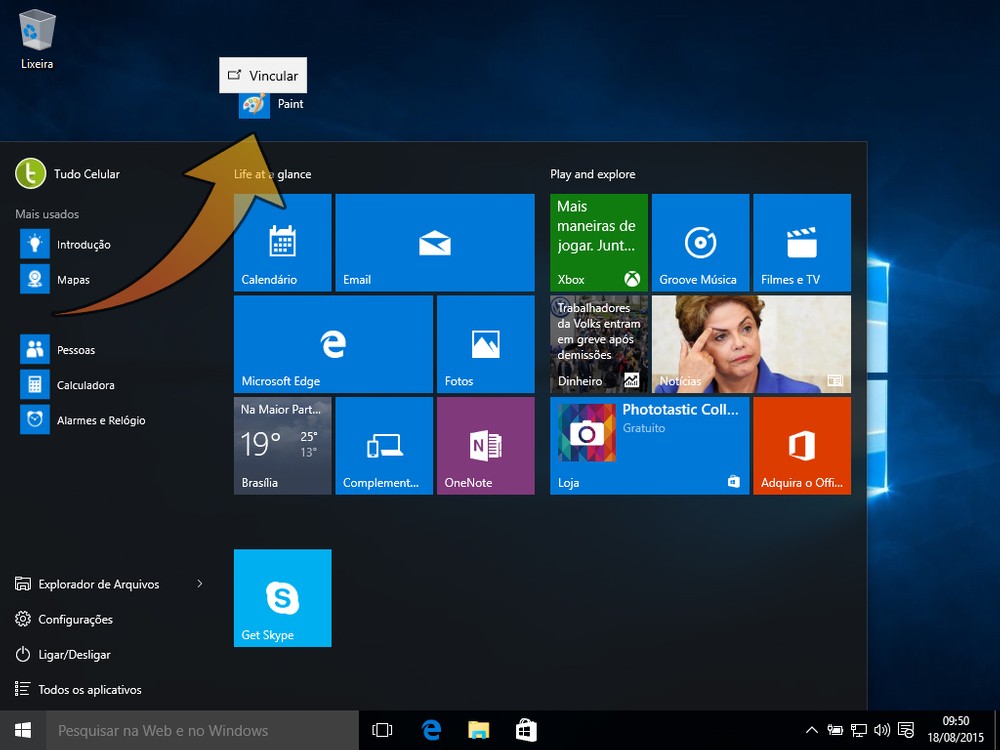
Task: Open Filmes e TV tile
Action: (x=801, y=243)
